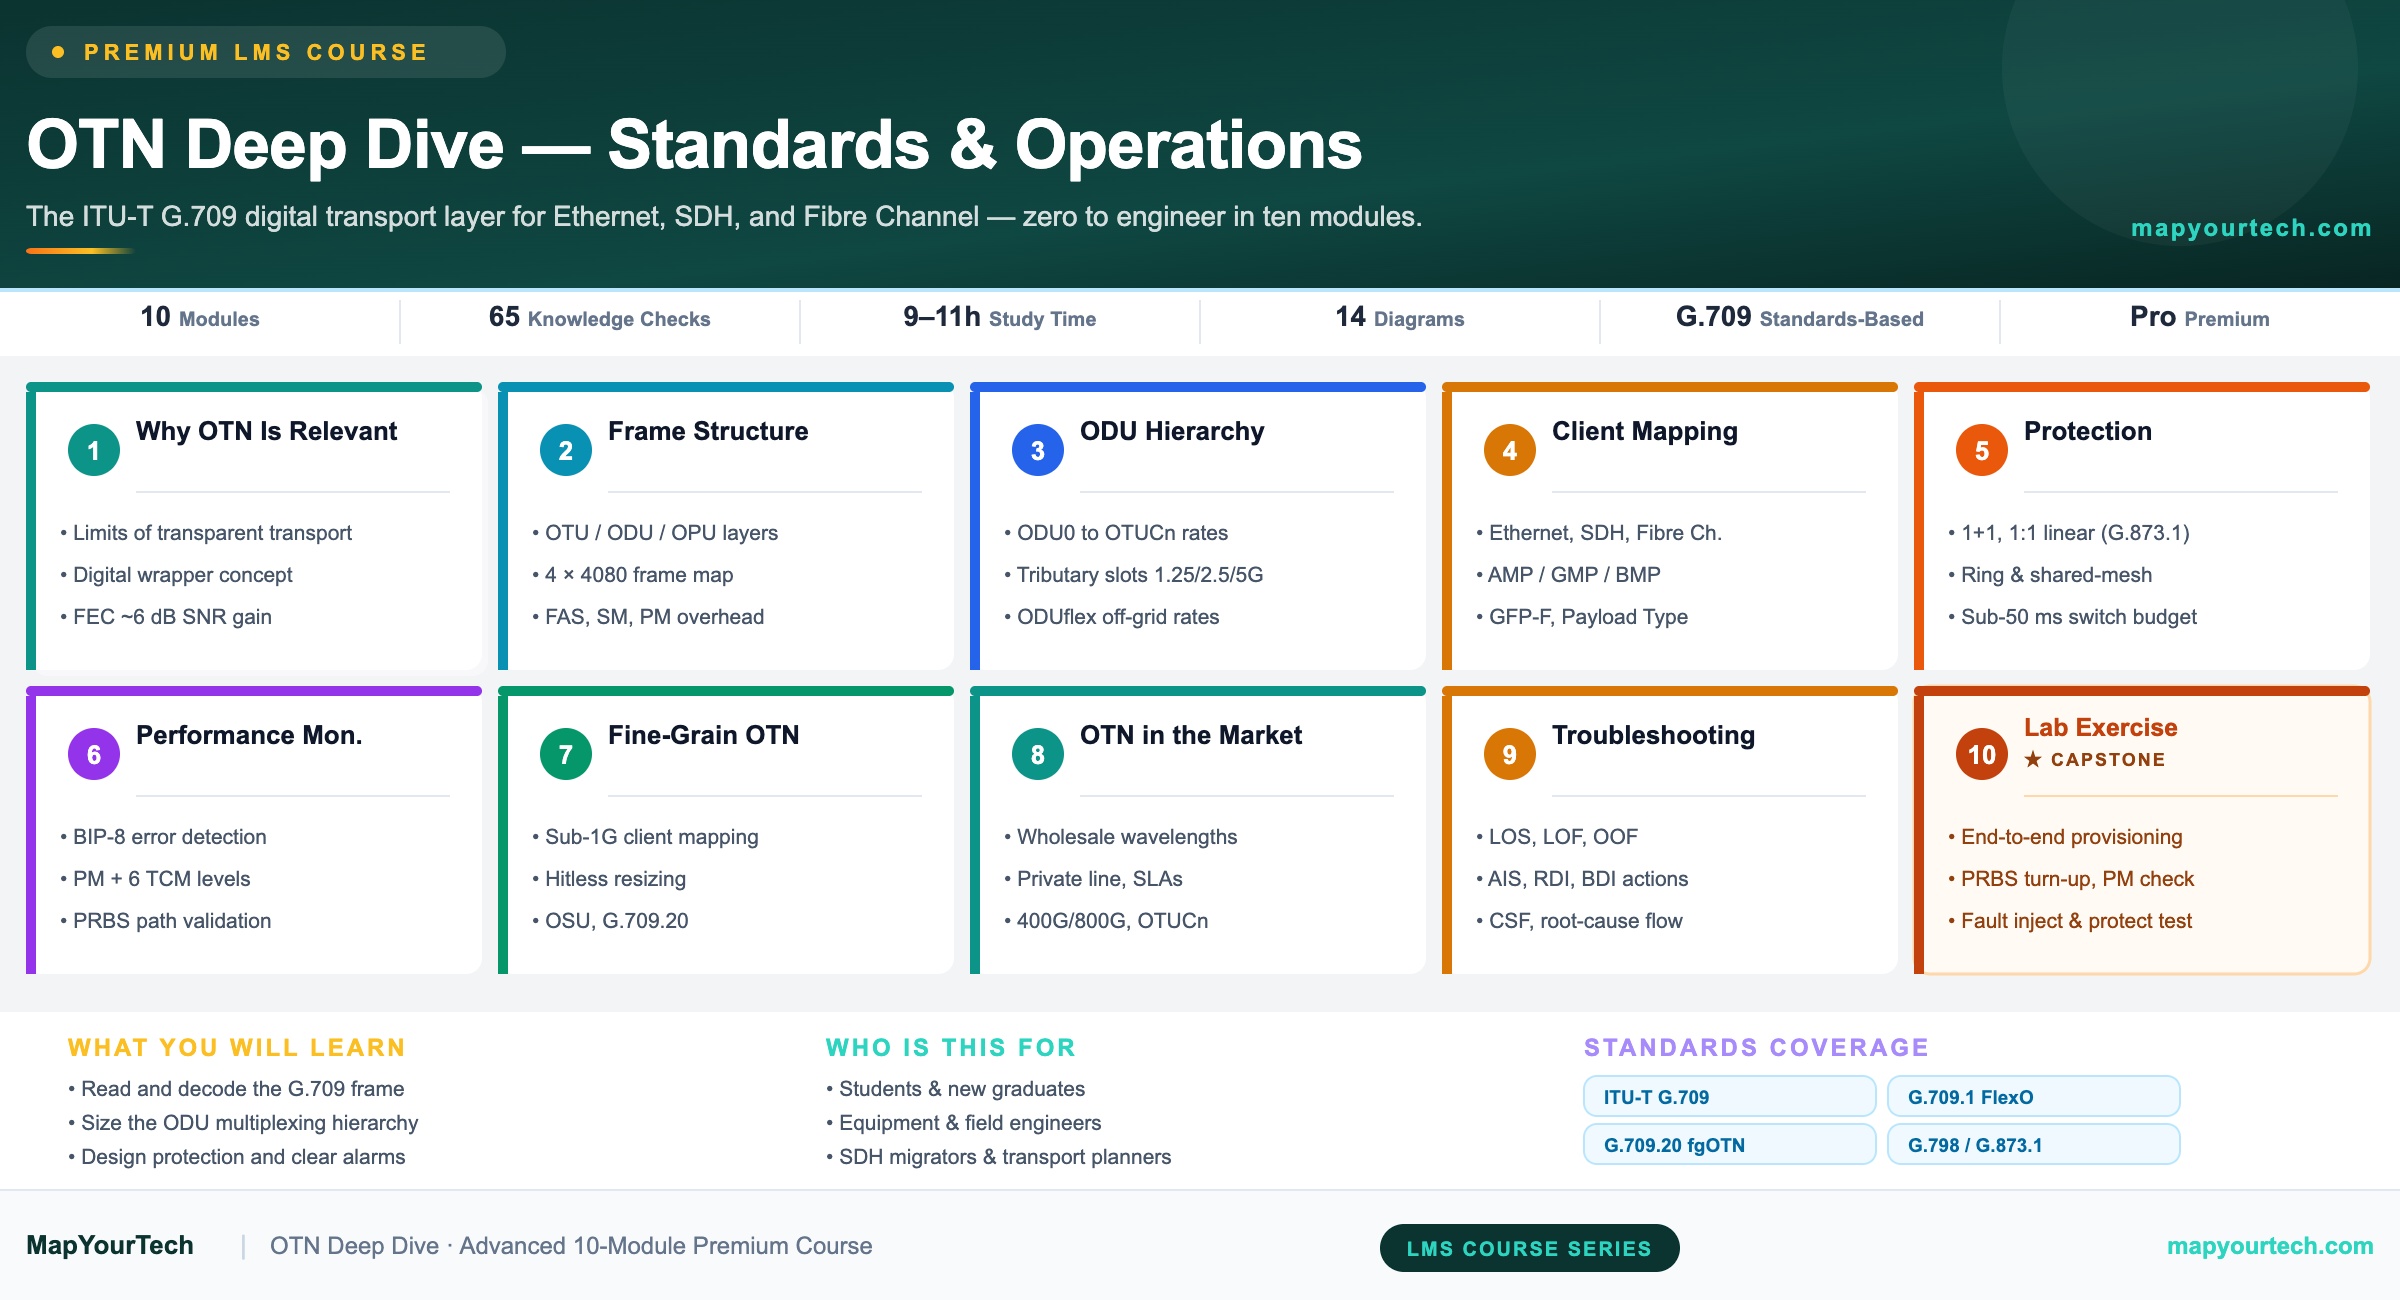Click 'AMP / GMP / BMP' bullet

click(x=1568, y=575)
